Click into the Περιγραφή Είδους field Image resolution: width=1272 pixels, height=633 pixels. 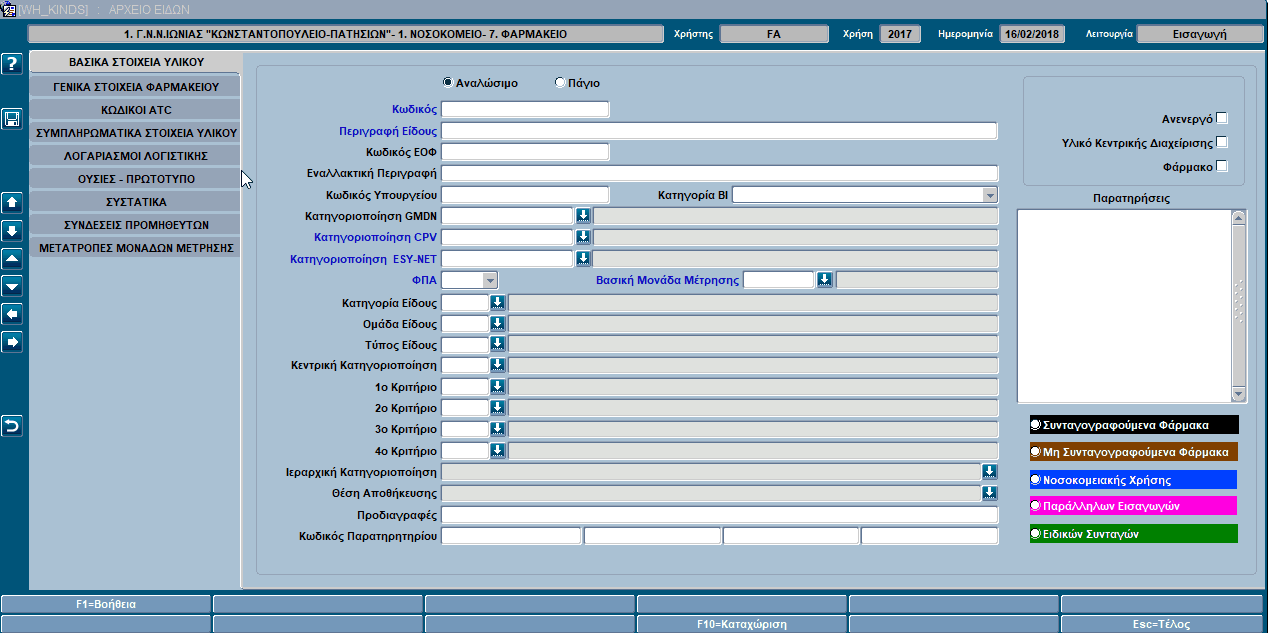tap(719, 131)
